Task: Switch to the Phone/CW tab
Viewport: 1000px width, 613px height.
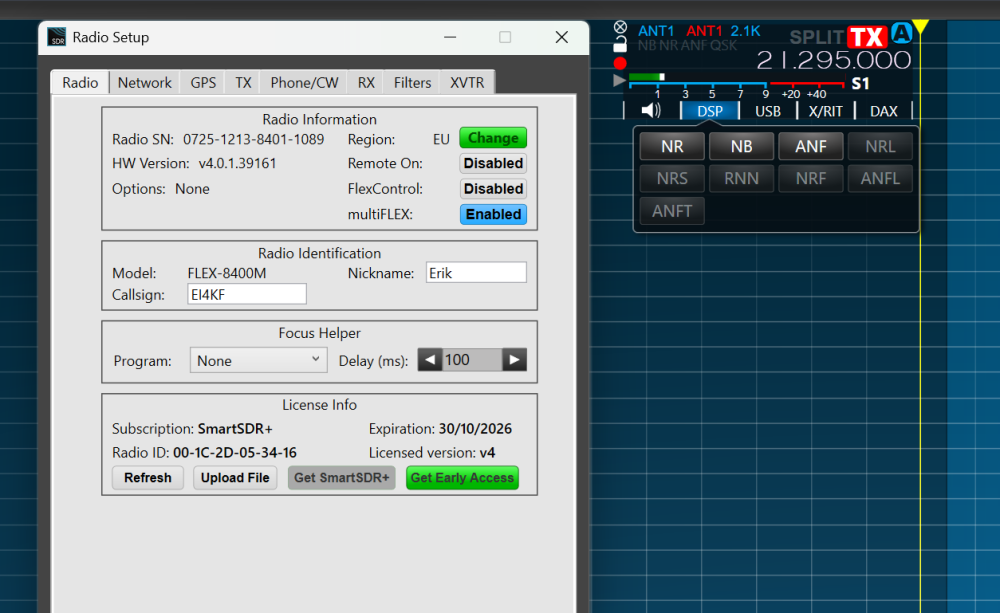Action: [x=304, y=82]
